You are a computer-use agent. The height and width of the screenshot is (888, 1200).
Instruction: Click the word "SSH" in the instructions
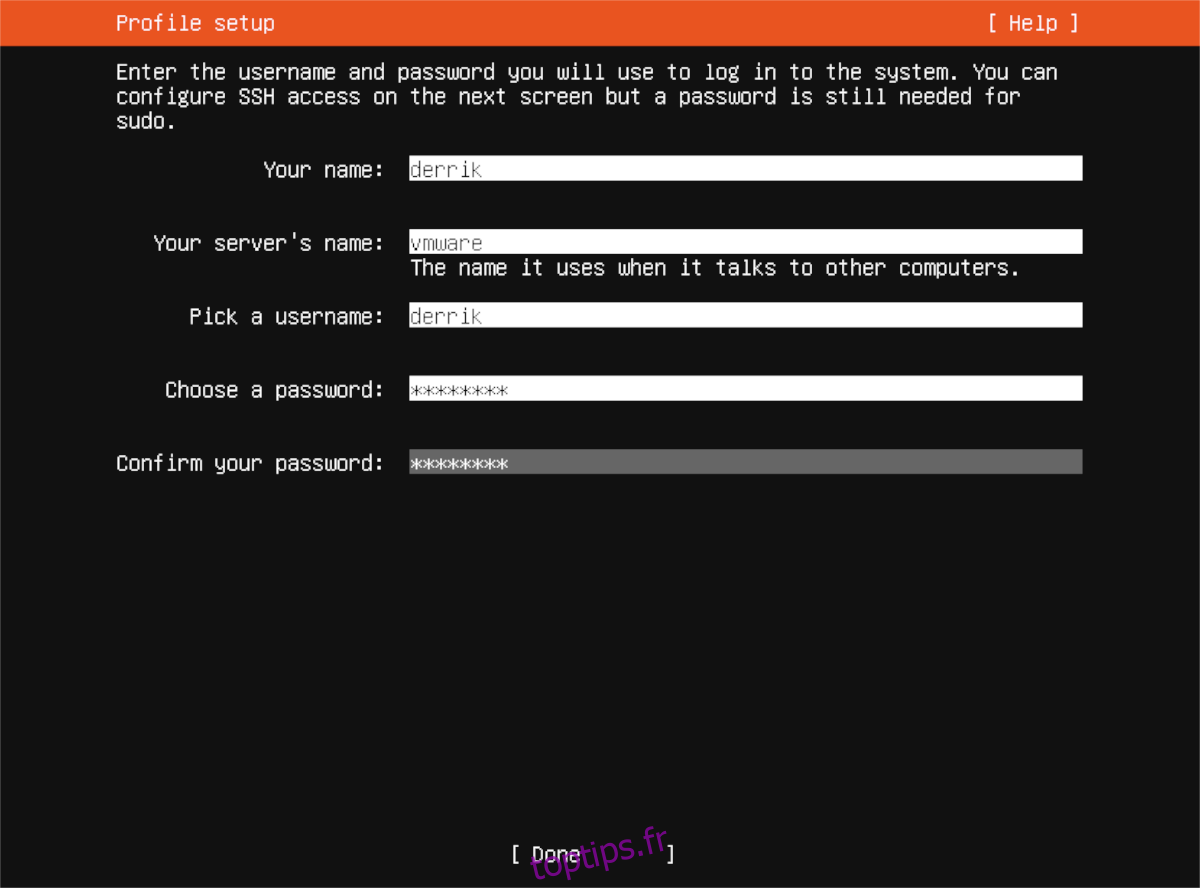pyautogui.click(x=256, y=97)
